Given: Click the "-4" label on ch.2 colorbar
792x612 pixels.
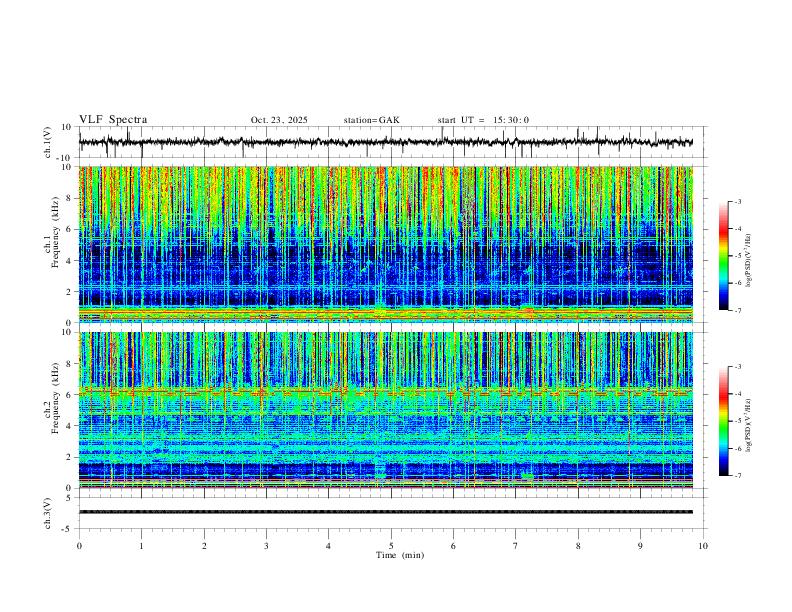Looking at the screenshot, I should point(738,394).
